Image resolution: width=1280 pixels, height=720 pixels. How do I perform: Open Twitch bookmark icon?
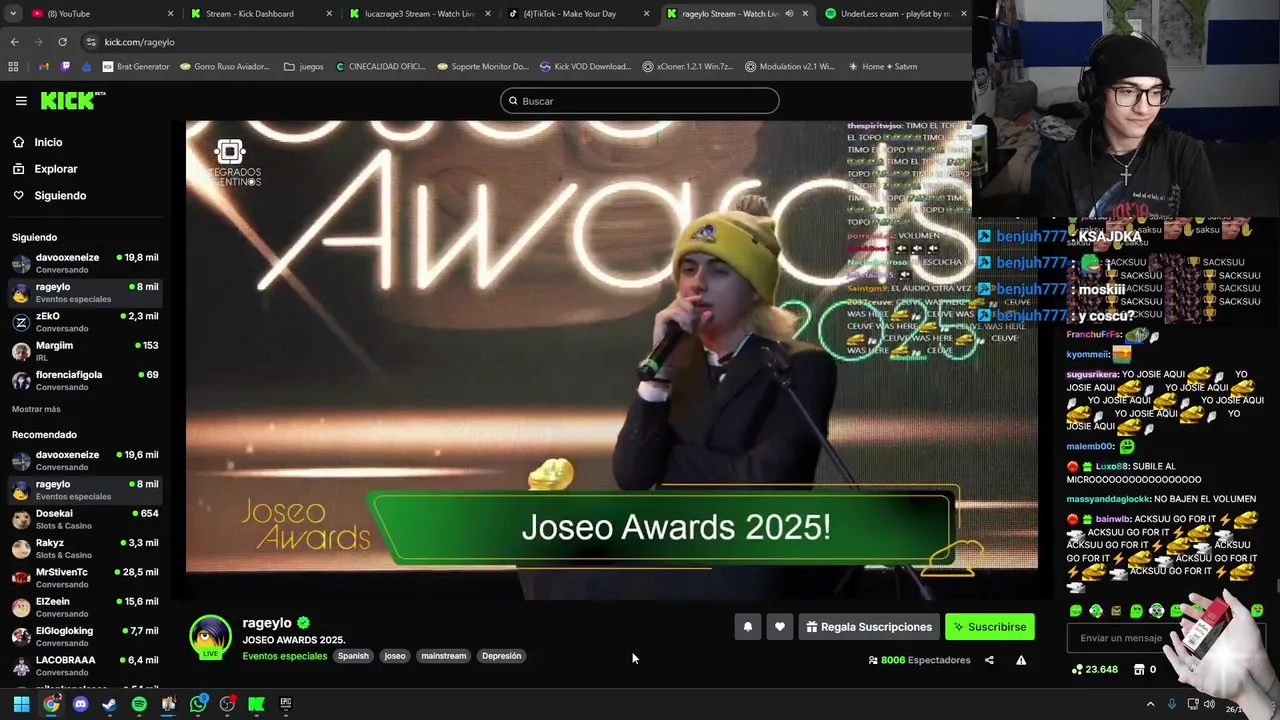coord(66,67)
